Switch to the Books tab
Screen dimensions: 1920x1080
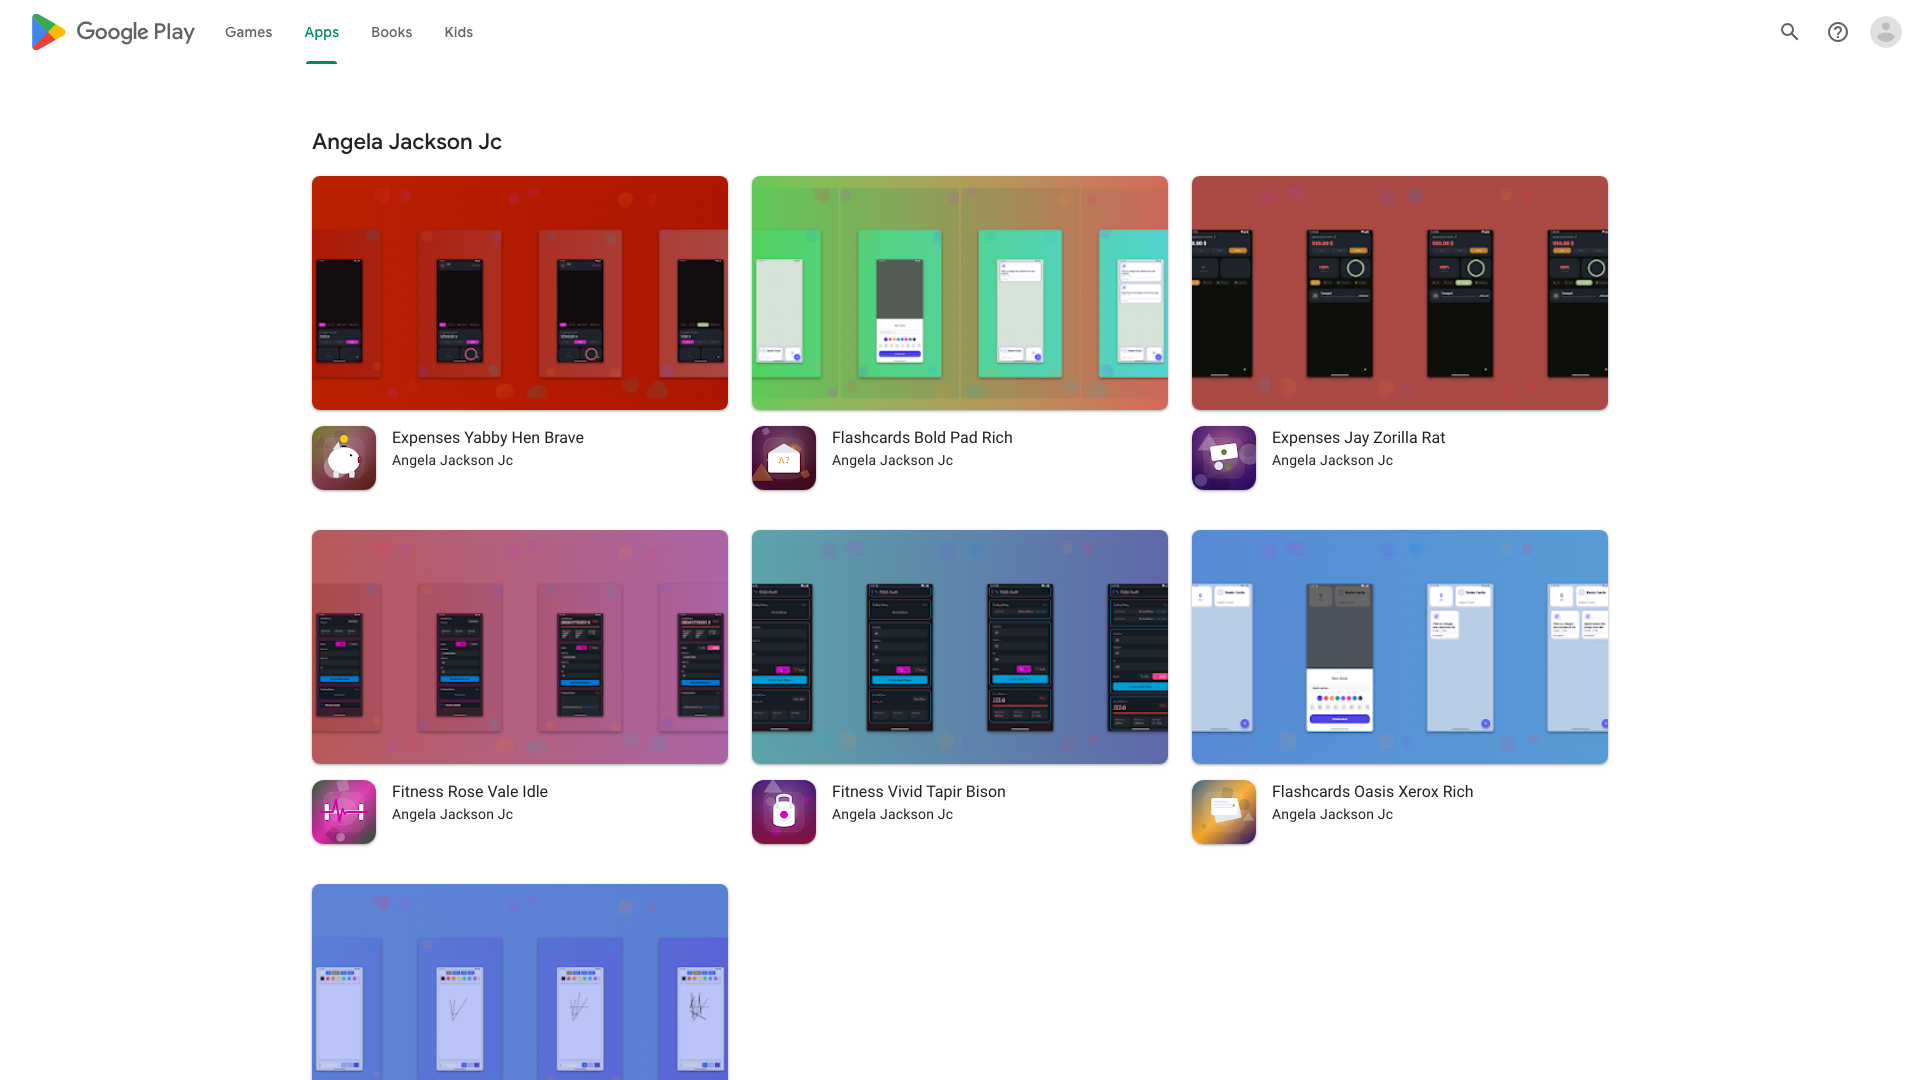click(391, 32)
